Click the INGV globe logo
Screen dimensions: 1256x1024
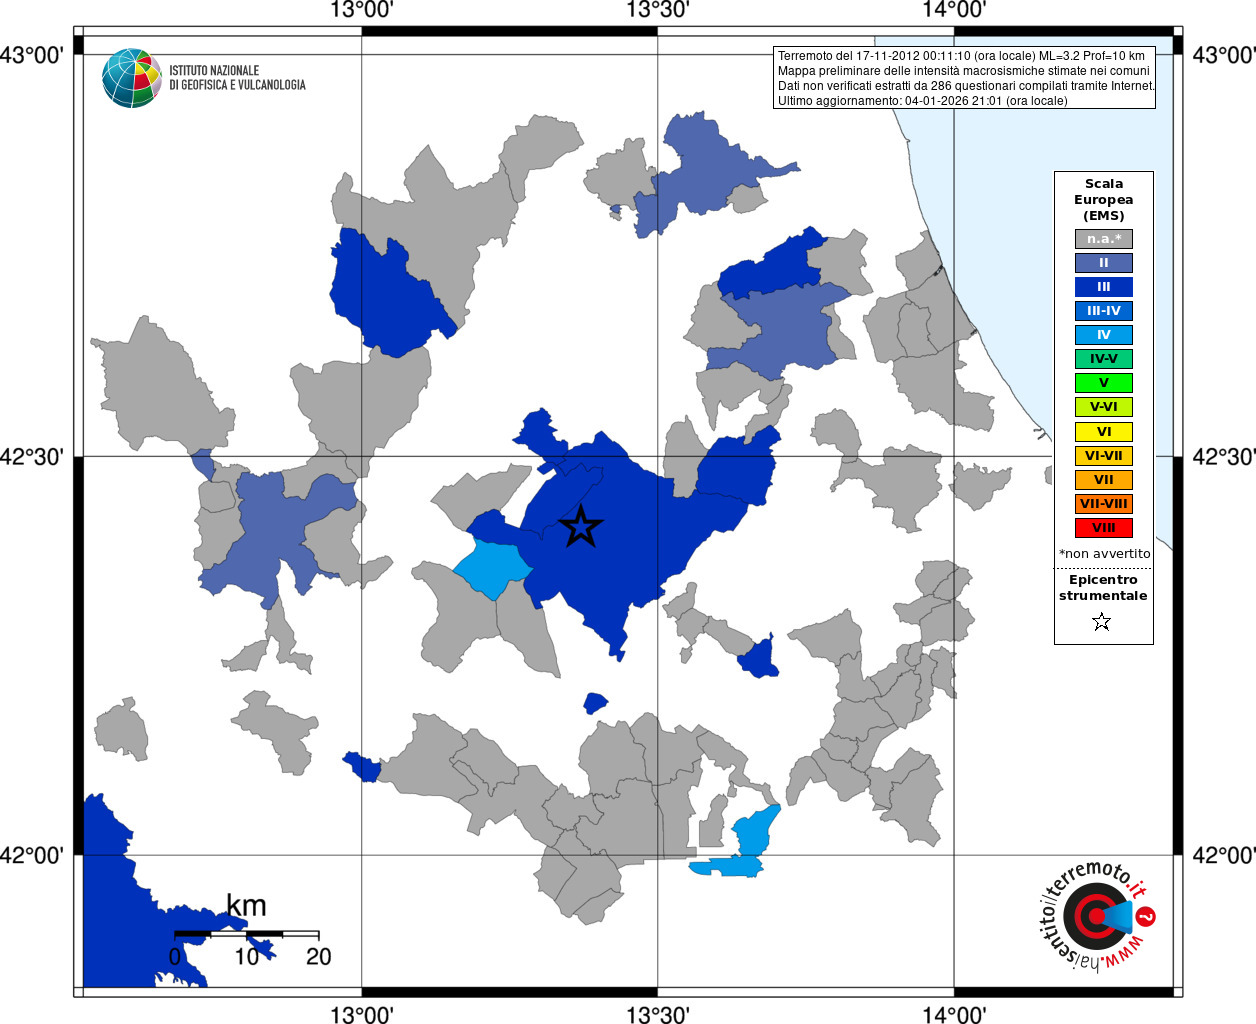click(x=132, y=78)
